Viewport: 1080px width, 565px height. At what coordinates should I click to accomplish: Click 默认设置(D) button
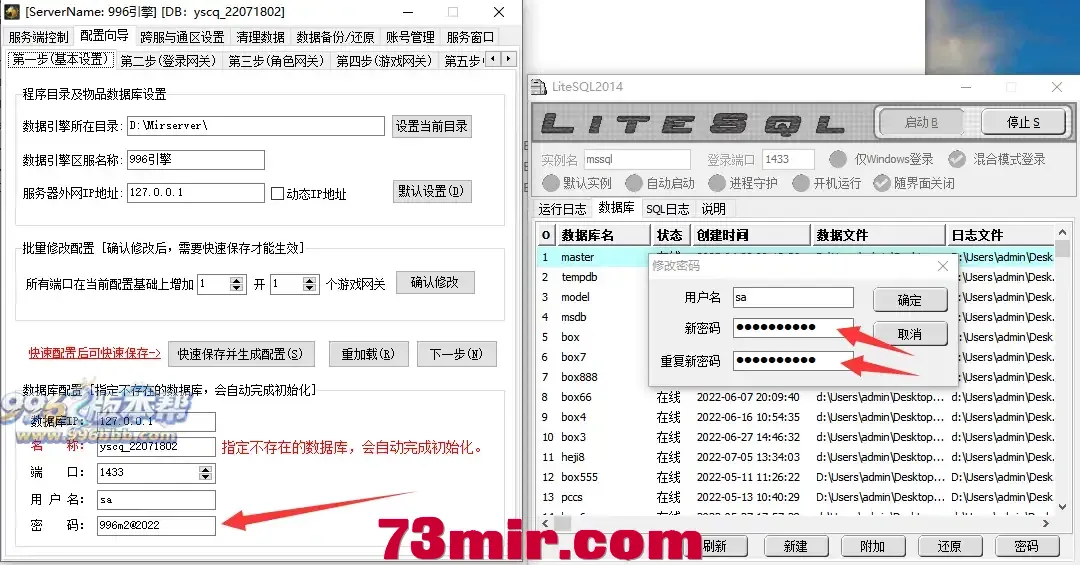click(432, 191)
